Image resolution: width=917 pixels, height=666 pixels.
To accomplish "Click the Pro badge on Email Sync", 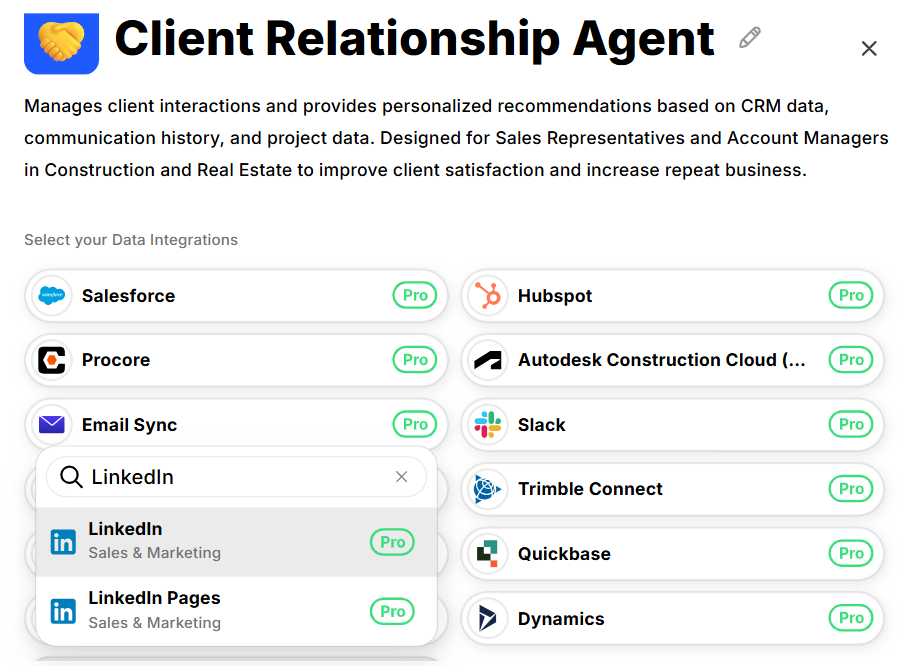I will [415, 424].
